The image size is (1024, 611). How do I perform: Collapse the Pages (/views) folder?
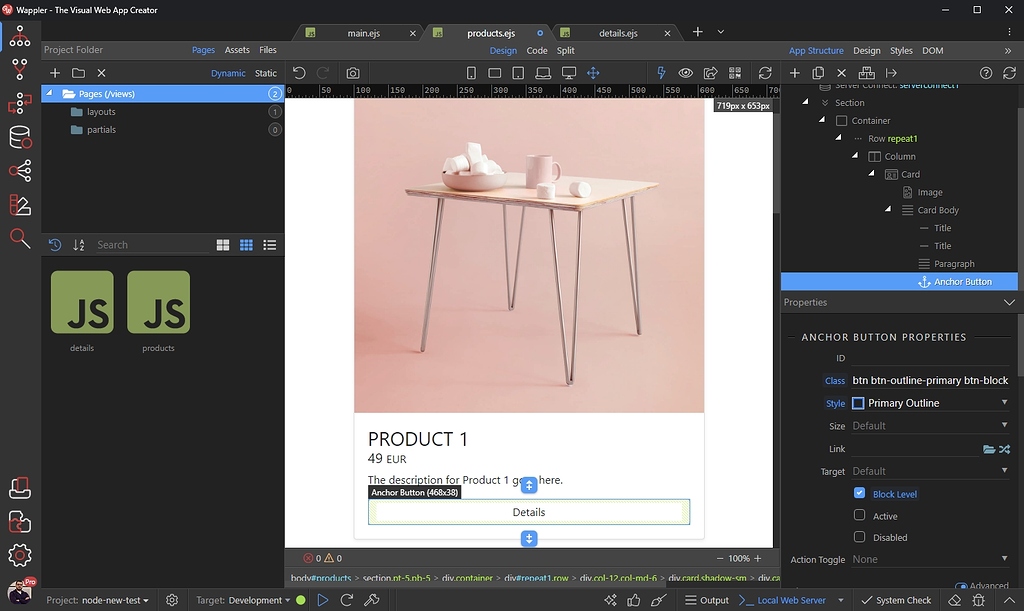pyautogui.click(x=49, y=94)
